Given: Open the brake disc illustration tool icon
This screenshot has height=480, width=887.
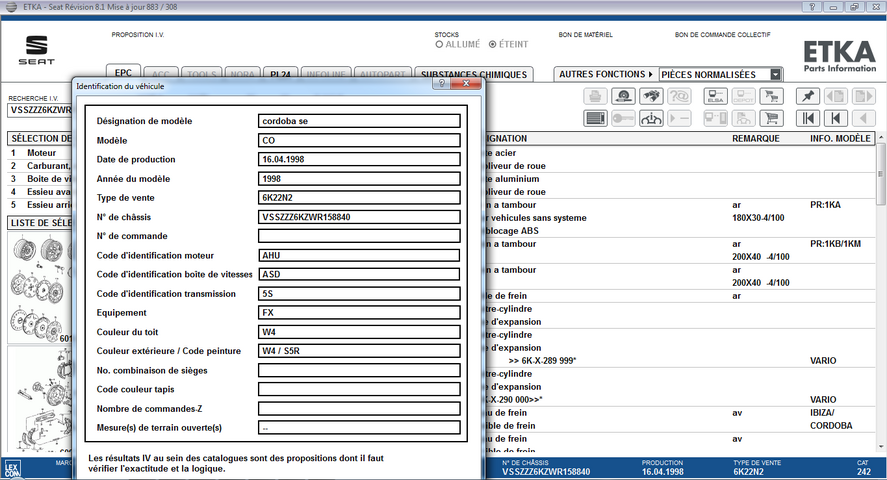Looking at the screenshot, I should coord(623,97).
